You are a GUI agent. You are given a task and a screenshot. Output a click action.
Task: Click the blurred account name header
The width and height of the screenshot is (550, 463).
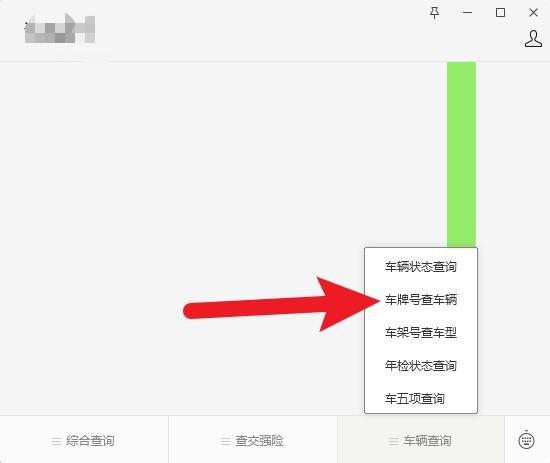coord(60,29)
